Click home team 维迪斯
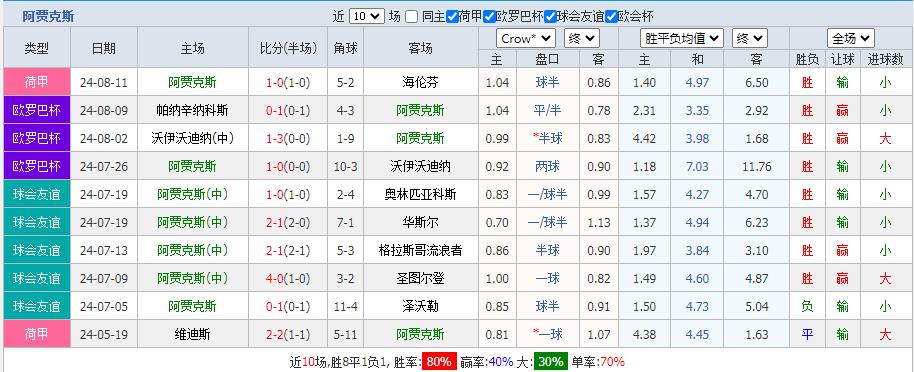Image resolution: width=914 pixels, height=372 pixels. (192, 334)
